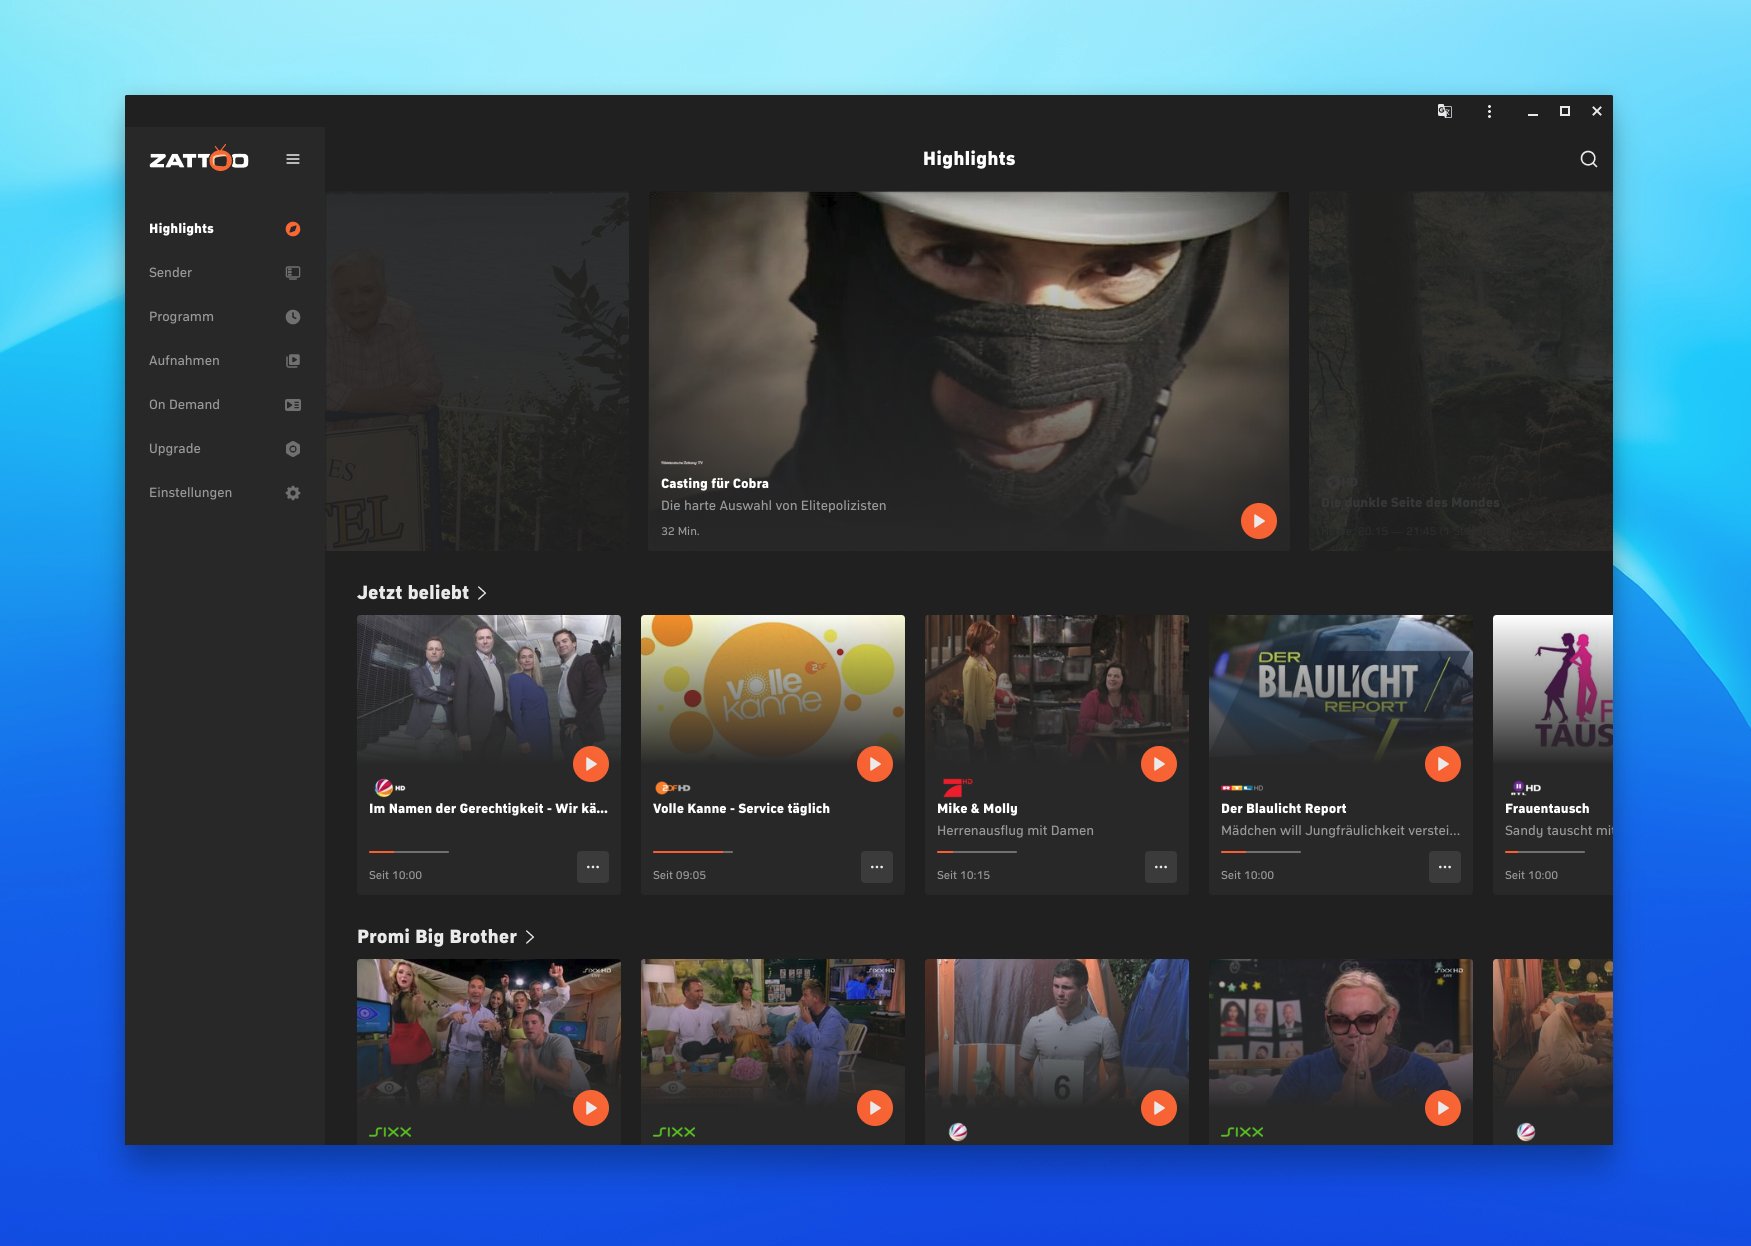Open the search magnifier icon

tap(1588, 159)
